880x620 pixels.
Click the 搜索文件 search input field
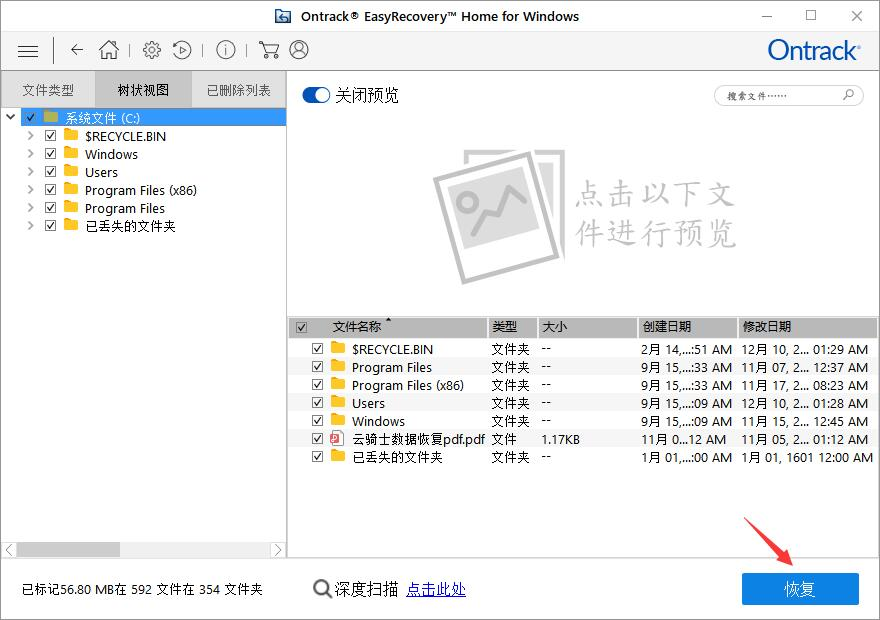coord(789,95)
